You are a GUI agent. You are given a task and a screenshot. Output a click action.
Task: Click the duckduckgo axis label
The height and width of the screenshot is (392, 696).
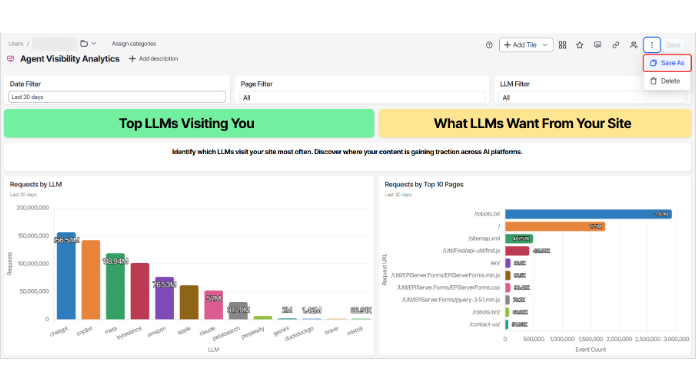tap(299, 334)
